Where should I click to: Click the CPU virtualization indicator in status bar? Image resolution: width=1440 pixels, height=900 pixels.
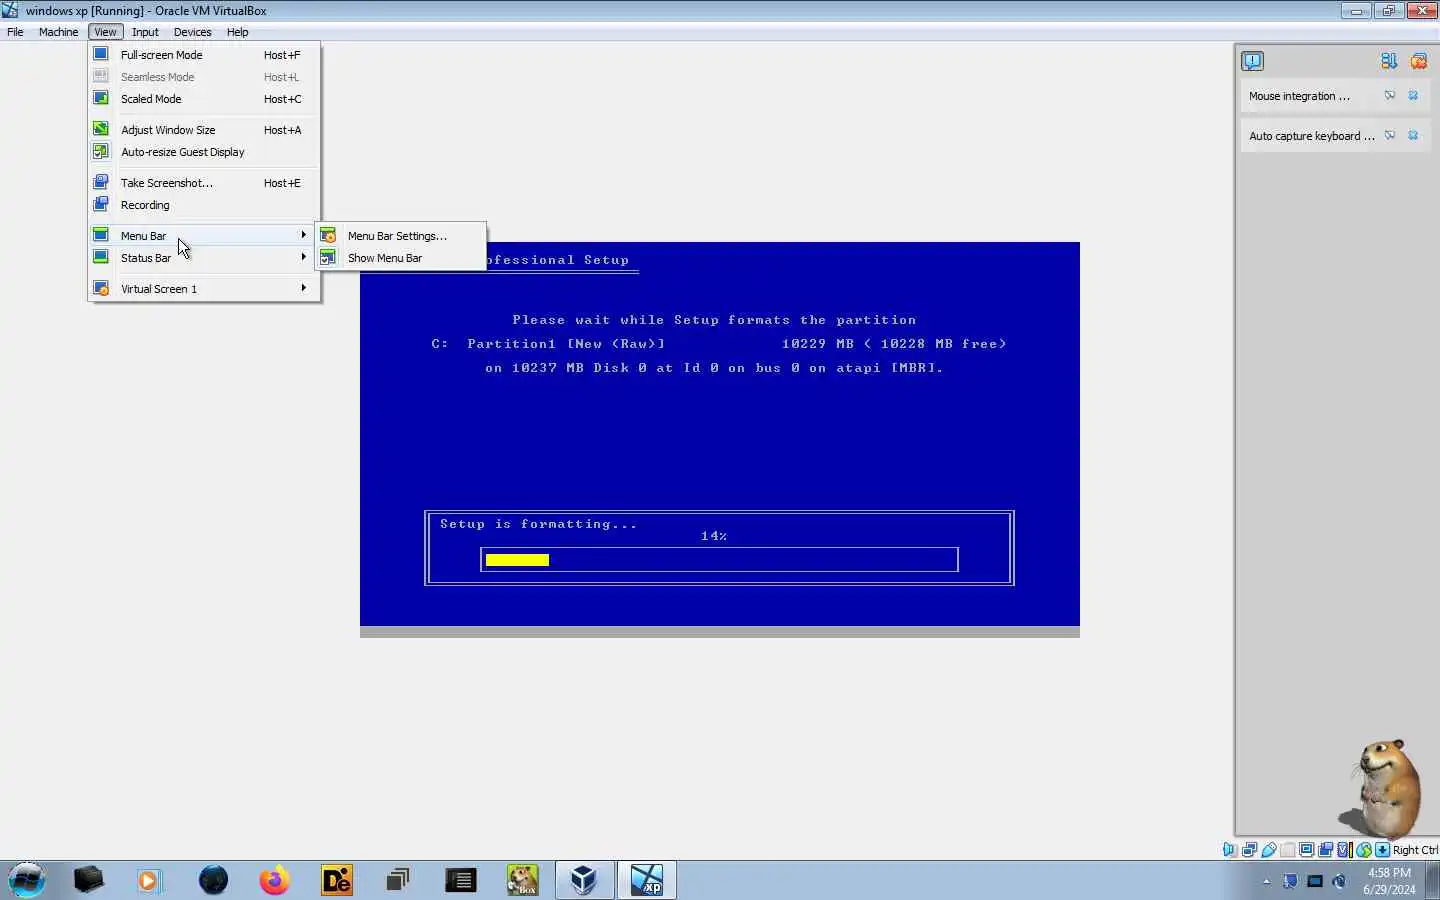pyautogui.click(x=1345, y=850)
